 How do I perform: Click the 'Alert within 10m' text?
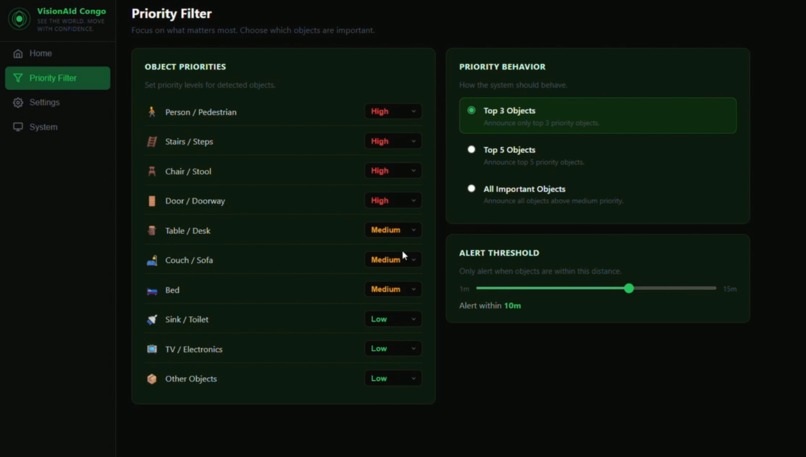[x=490, y=306]
